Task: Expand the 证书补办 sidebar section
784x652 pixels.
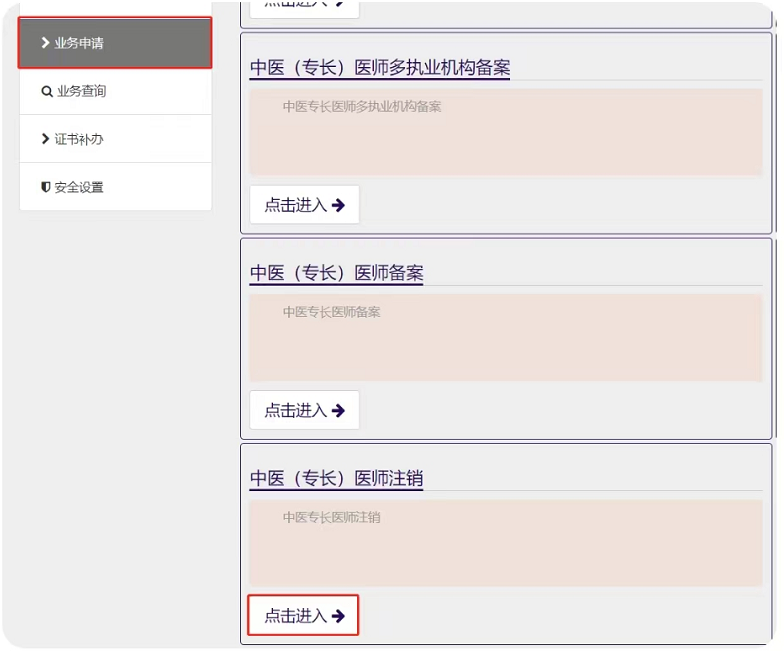Action: pyautogui.click(x=115, y=139)
